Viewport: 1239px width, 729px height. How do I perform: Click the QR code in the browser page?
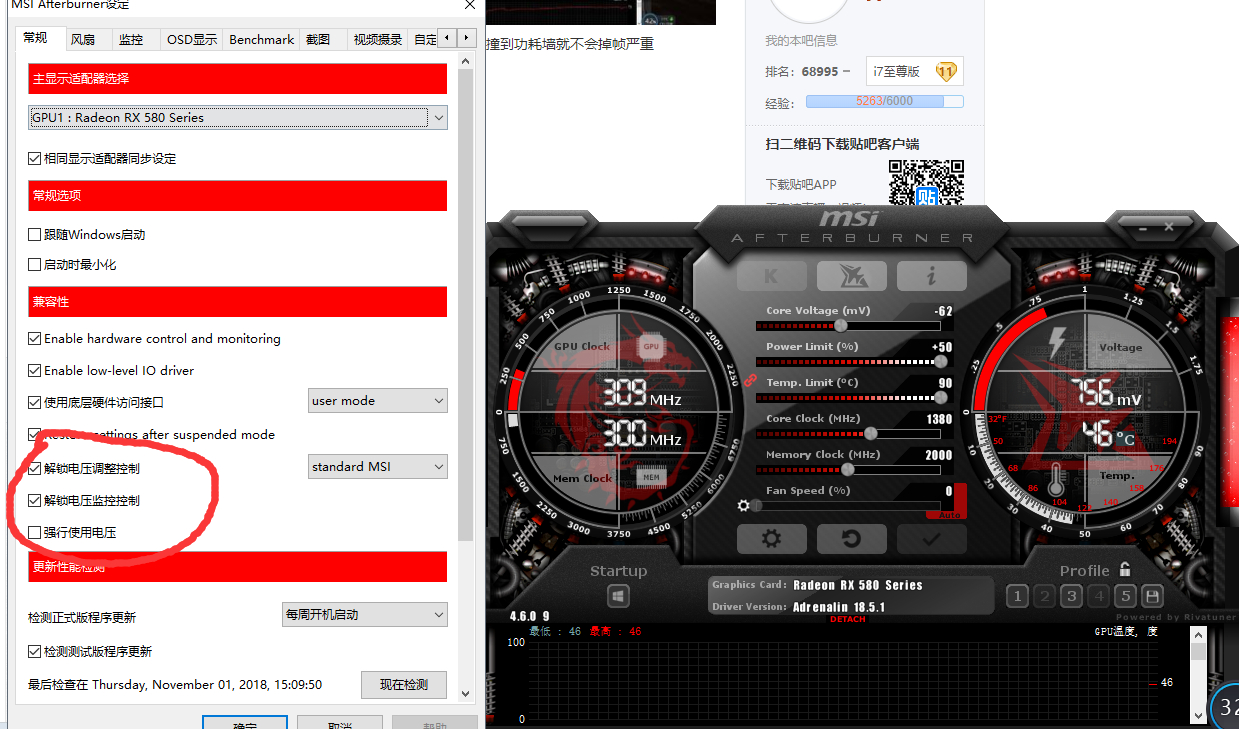click(926, 182)
